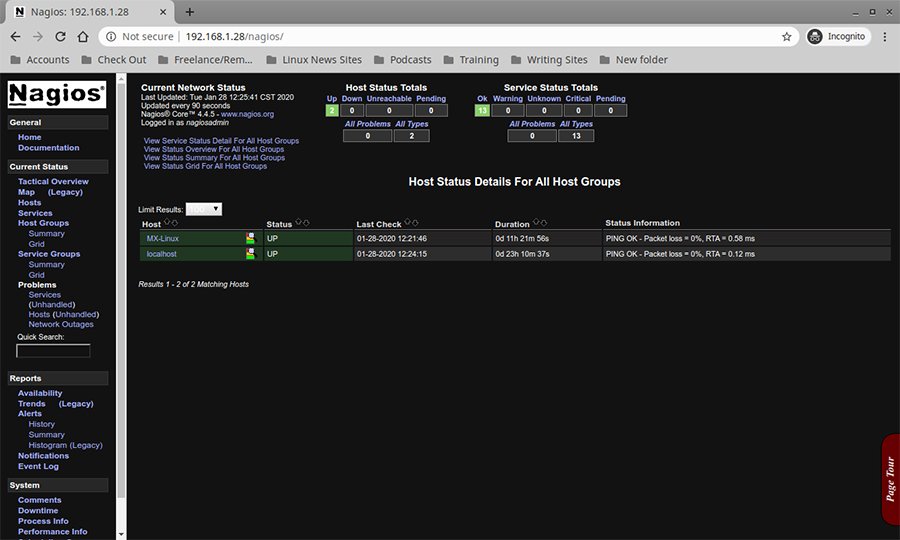Reload the Nagios page

[60, 36]
